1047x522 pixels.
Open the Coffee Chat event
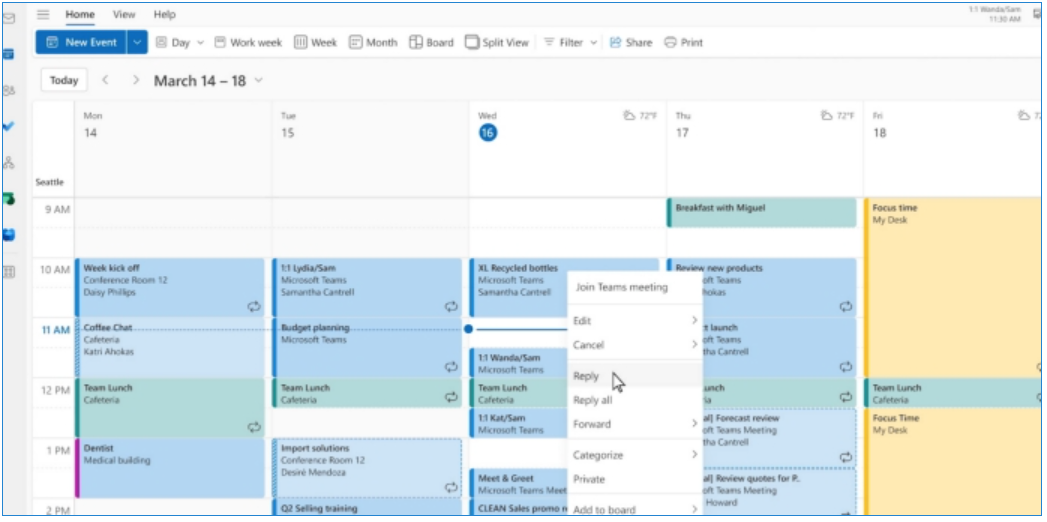[x=170, y=348]
